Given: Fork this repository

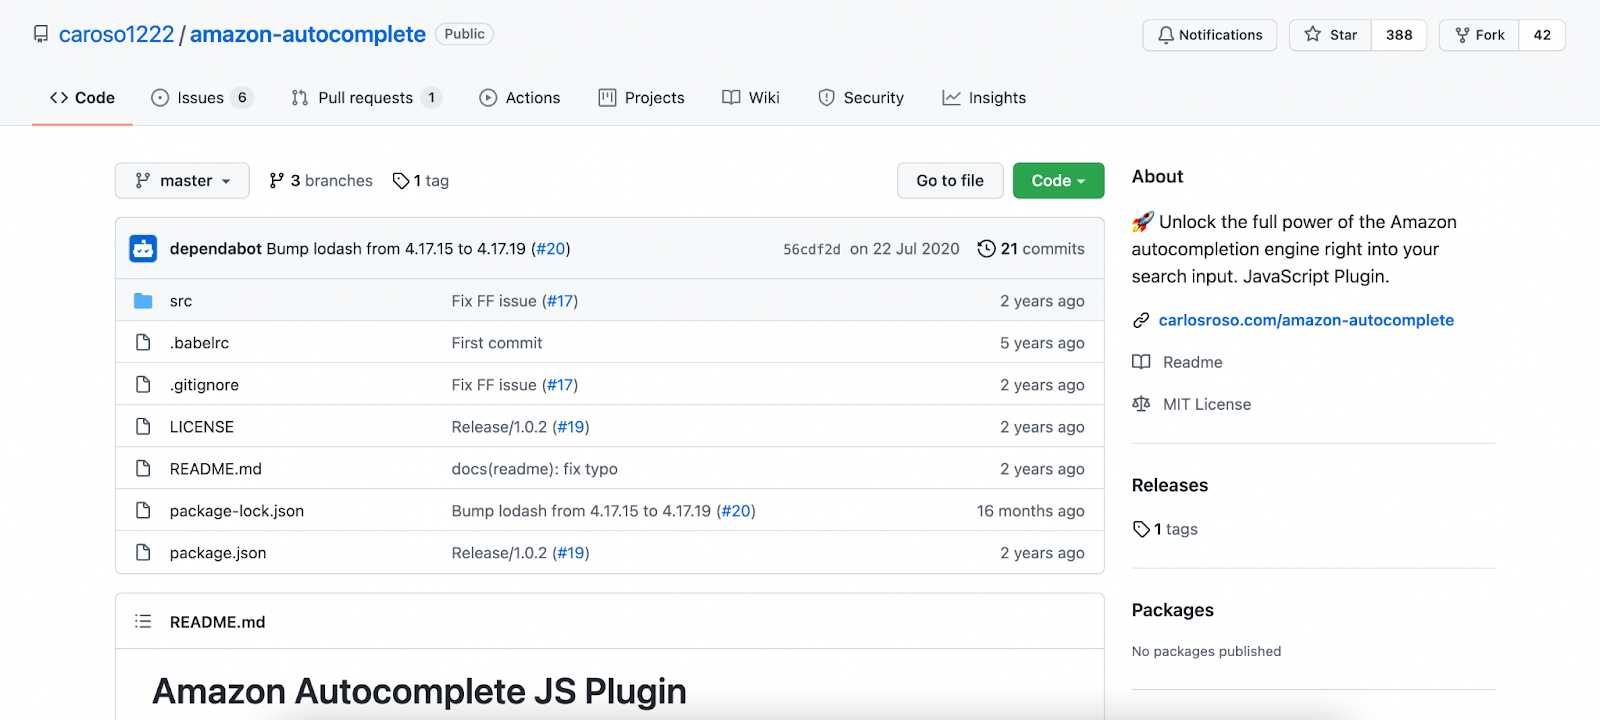Looking at the screenshot, I should click(x=1480, y=35).
